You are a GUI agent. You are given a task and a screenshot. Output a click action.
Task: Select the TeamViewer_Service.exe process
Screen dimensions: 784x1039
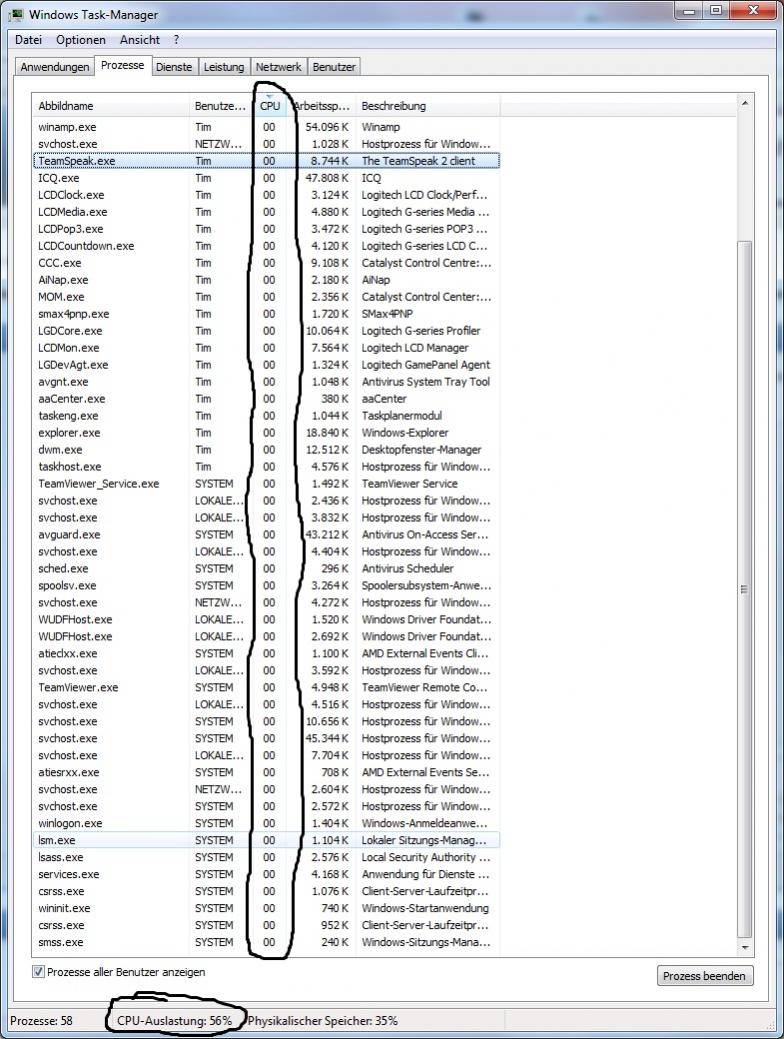click(266, 484)
